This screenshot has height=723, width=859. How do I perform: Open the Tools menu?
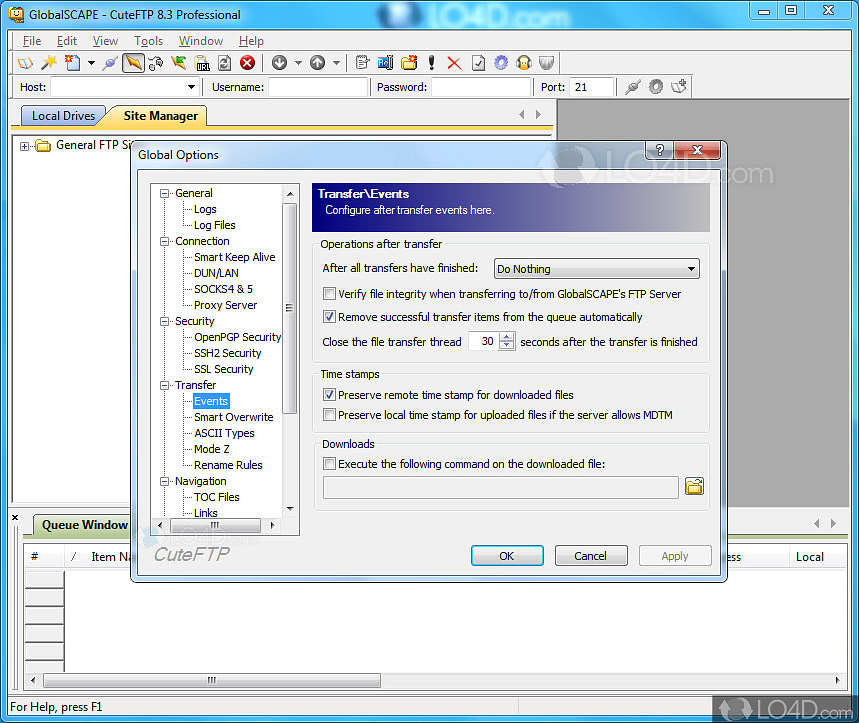pos(148,41)
